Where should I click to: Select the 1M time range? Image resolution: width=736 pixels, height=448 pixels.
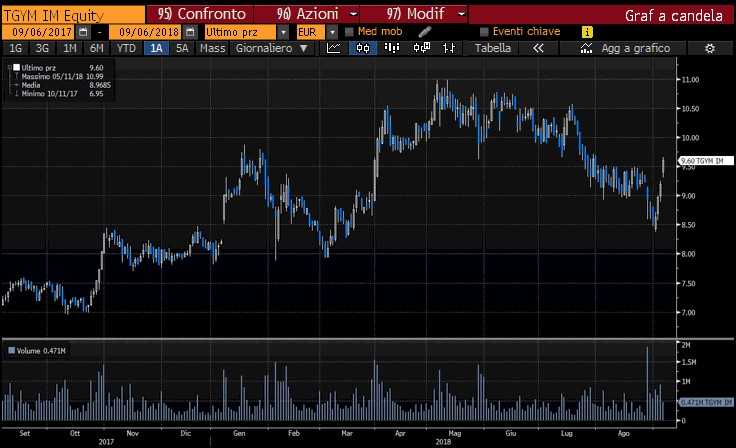(70, 48)
